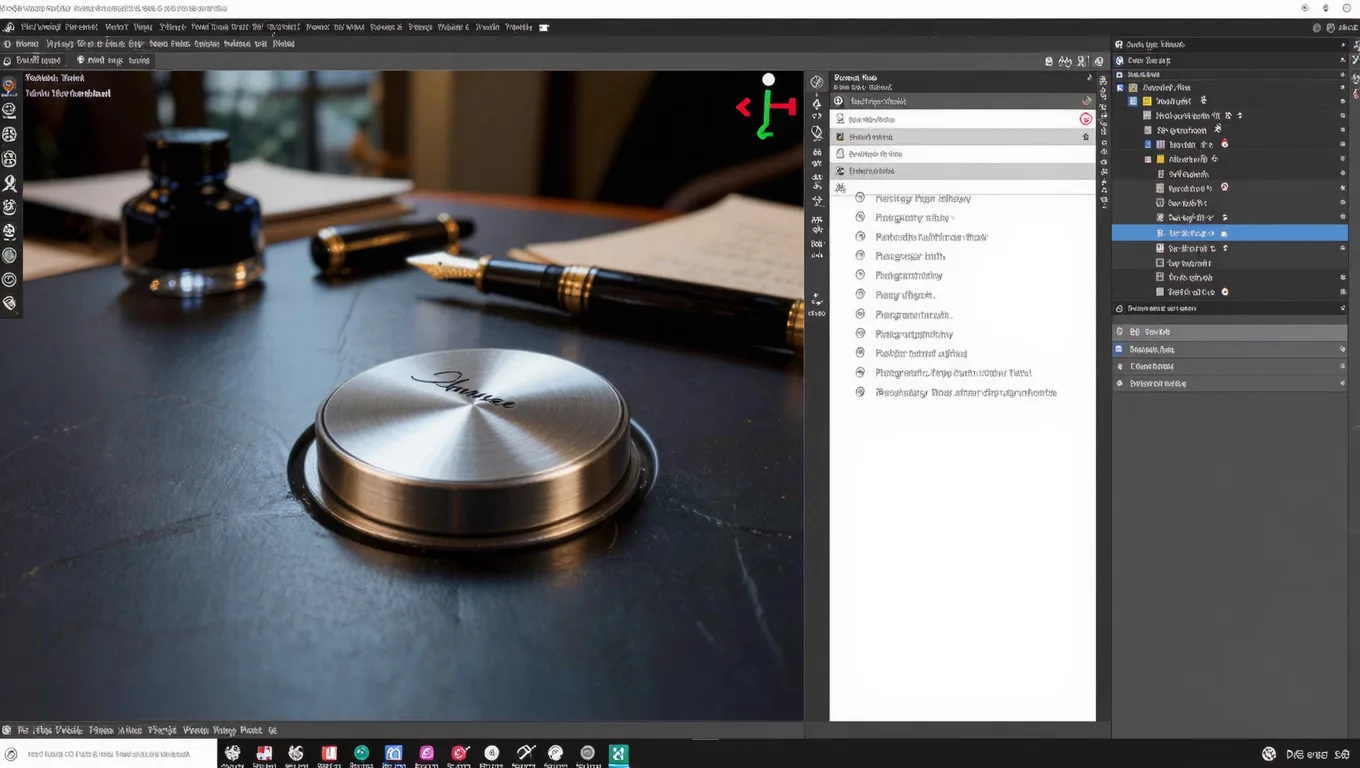
Task: Open the round system tray icon on the taskbar
Action: pos(1269,754)
